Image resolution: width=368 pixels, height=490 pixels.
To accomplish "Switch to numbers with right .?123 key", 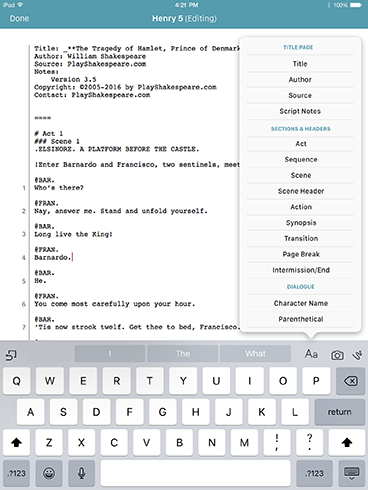I will [314, 473].
